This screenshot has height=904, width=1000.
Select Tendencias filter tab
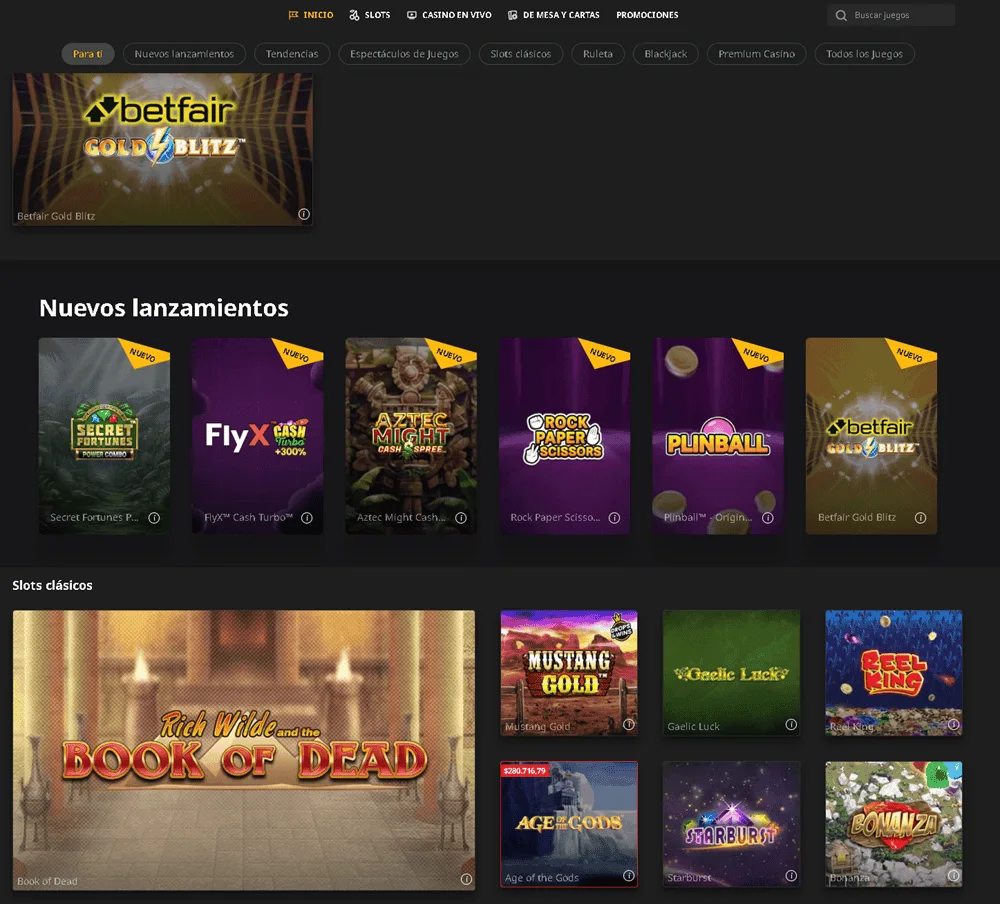tap(292, 54)
